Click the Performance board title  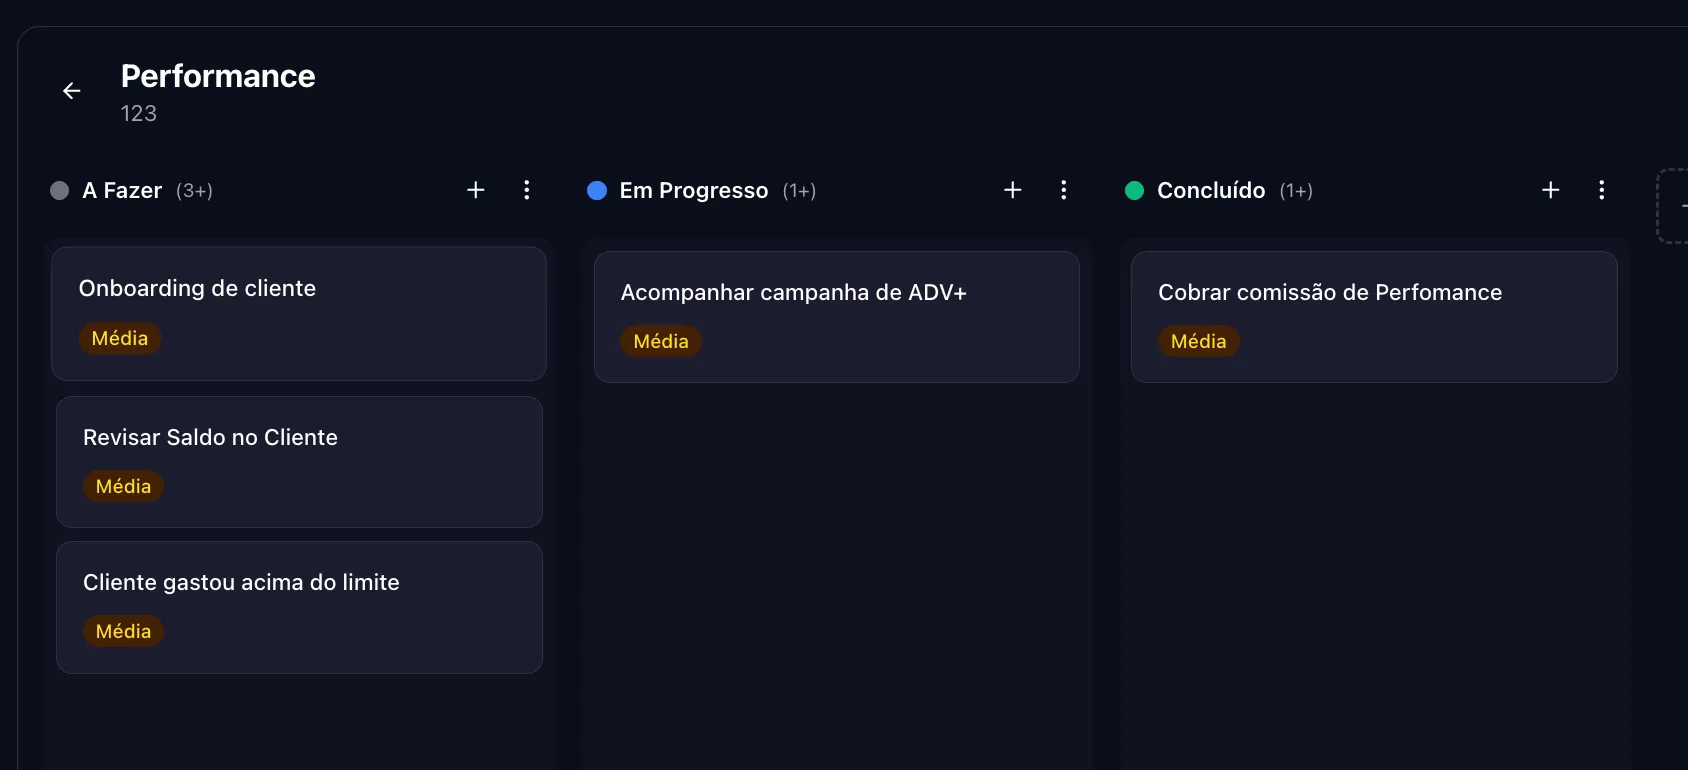point(218,77)
